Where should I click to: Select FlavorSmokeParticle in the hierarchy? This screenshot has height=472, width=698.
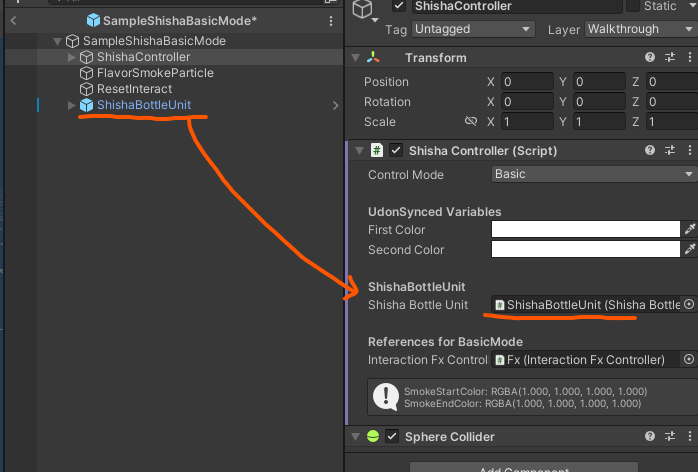[x=155, y=73]
